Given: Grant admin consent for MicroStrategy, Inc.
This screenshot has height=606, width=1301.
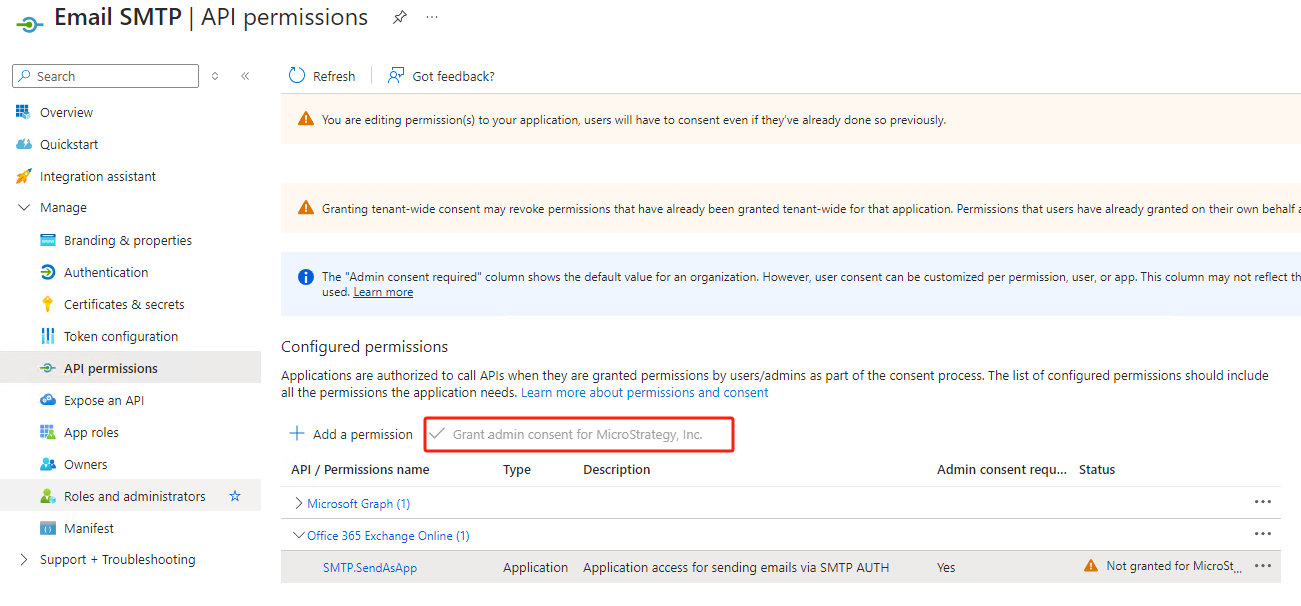Looking at the screenshot, I should click(578, 434).
